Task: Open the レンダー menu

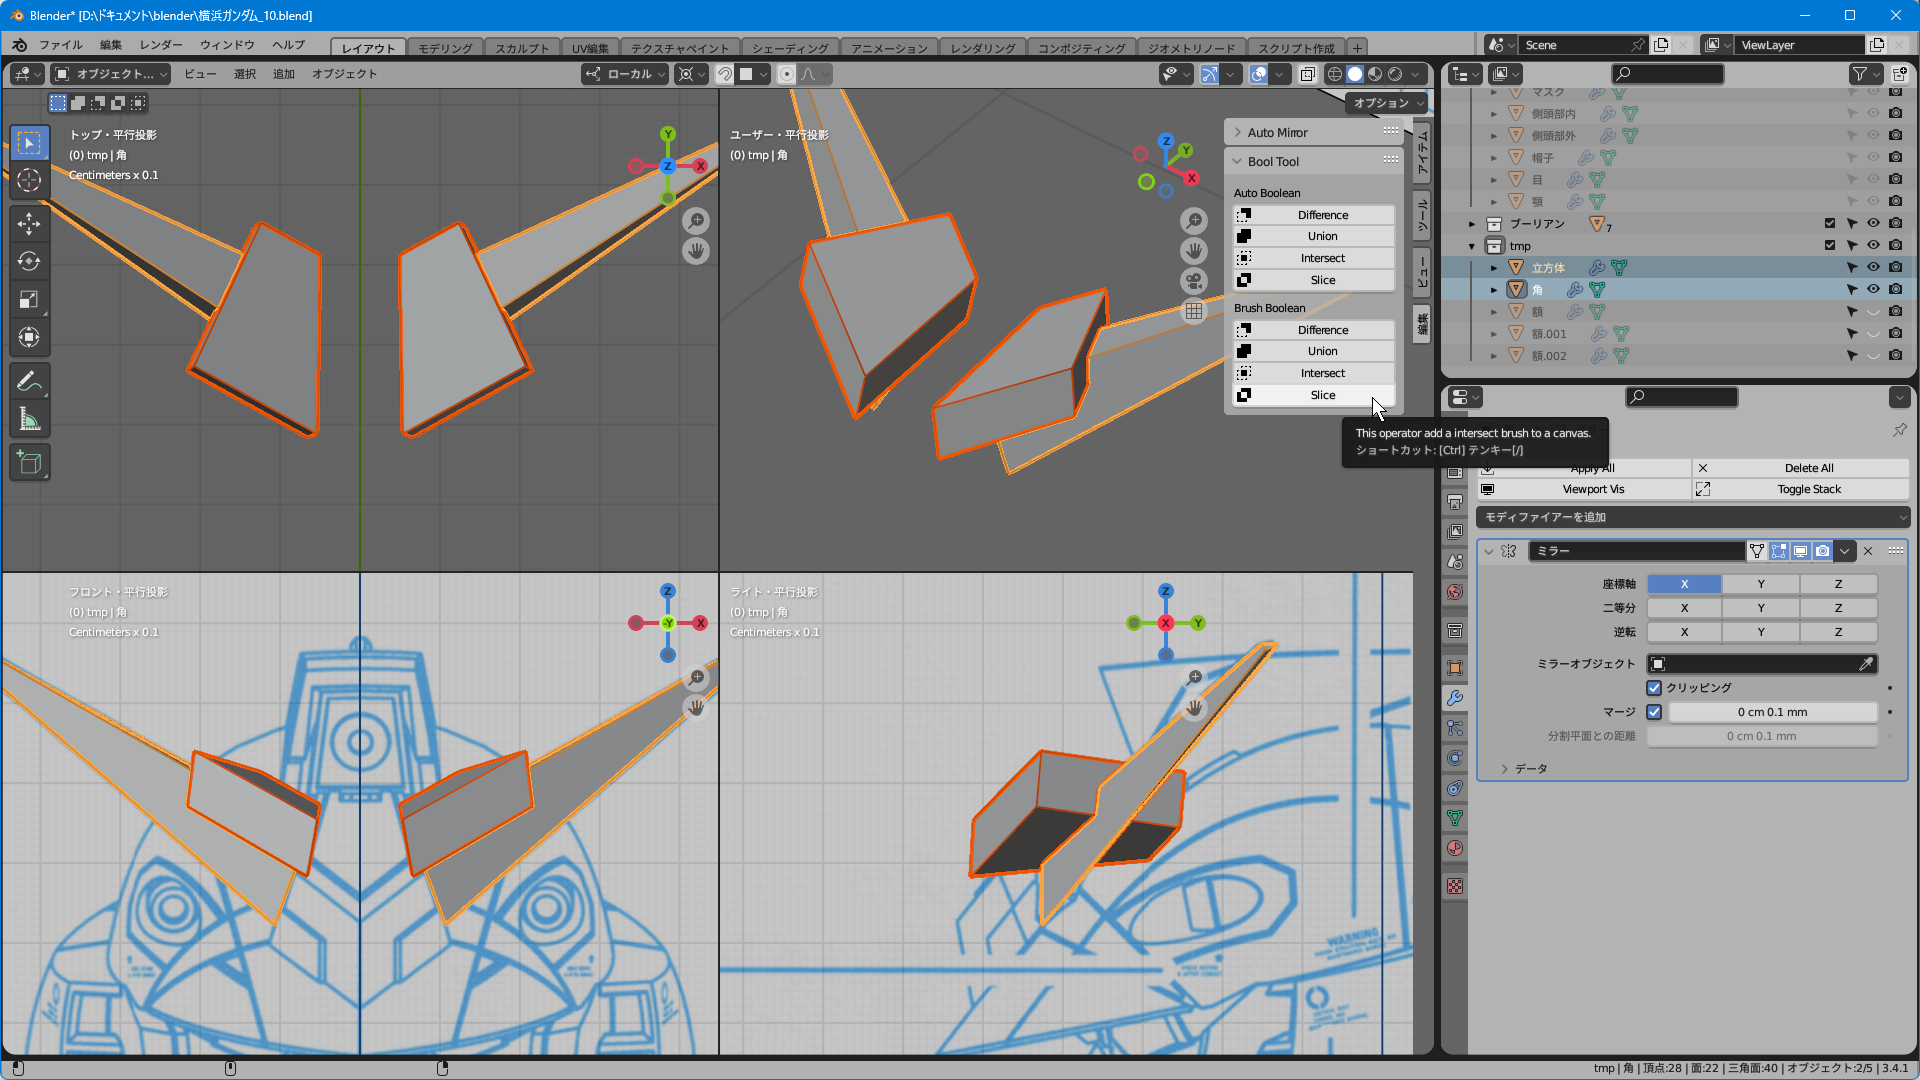Action: point(161,45)
